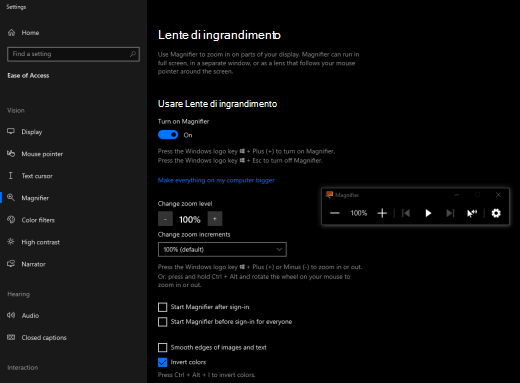Enable Start Magnifier before sign-in for everyone

point(162,322)
